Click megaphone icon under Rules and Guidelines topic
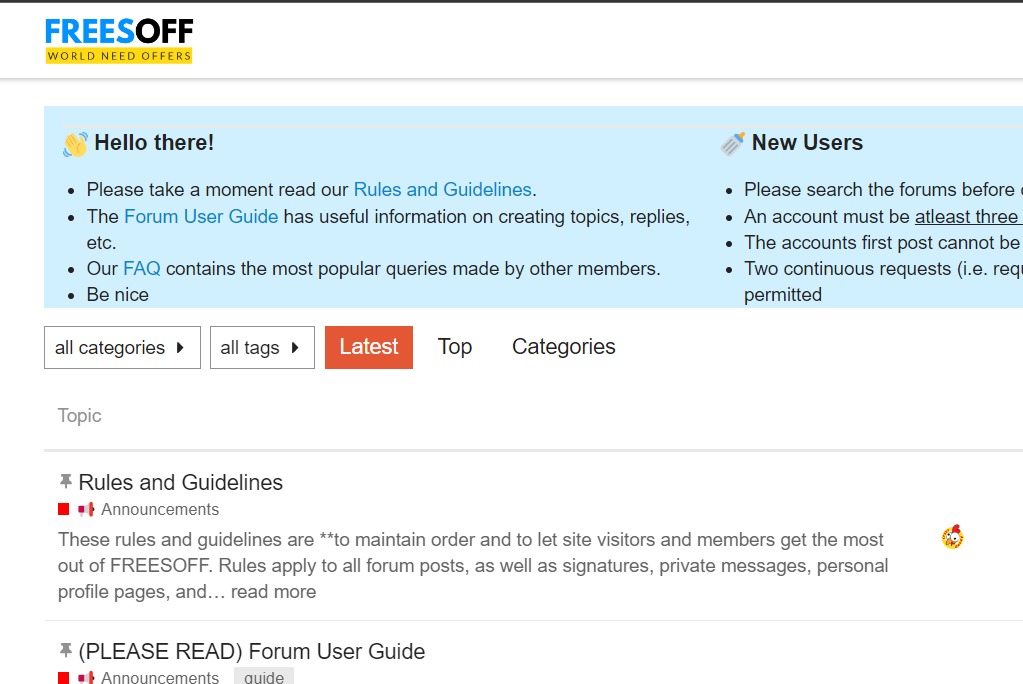The width and height of the screenshot is (1023, 684). [86, 509]
